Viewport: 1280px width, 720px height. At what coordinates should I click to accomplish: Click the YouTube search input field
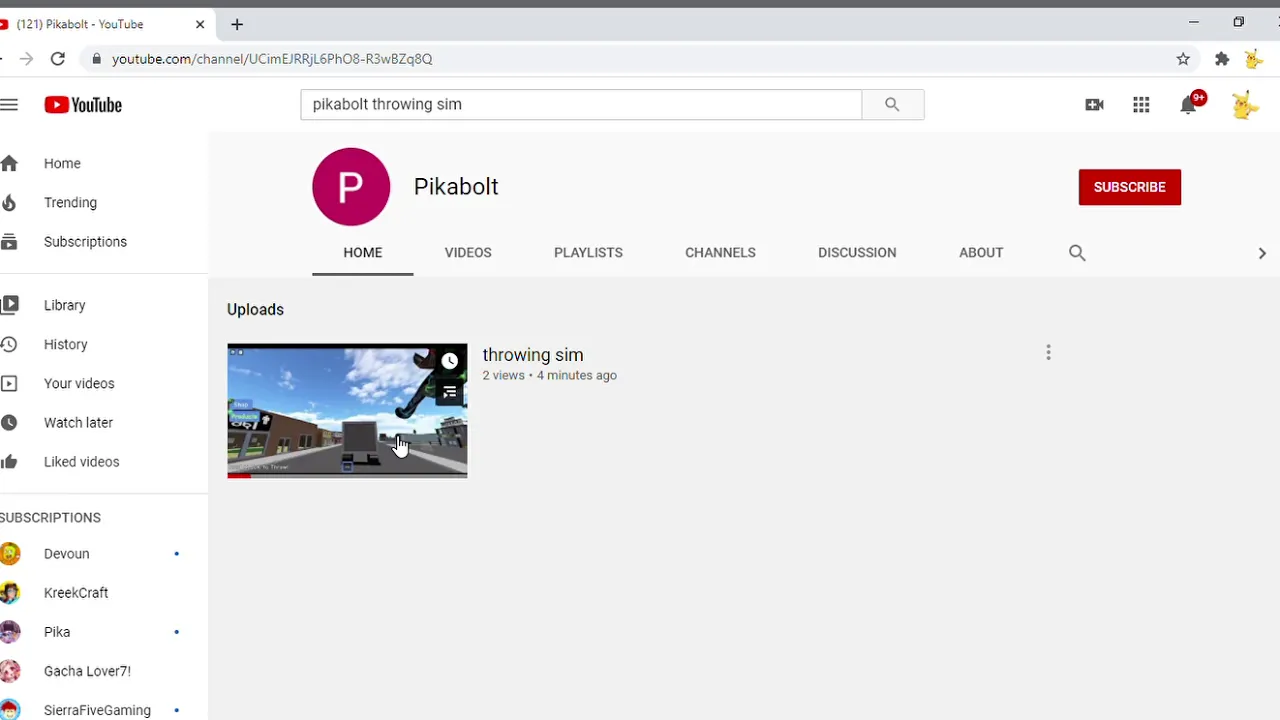click(581, 104)
